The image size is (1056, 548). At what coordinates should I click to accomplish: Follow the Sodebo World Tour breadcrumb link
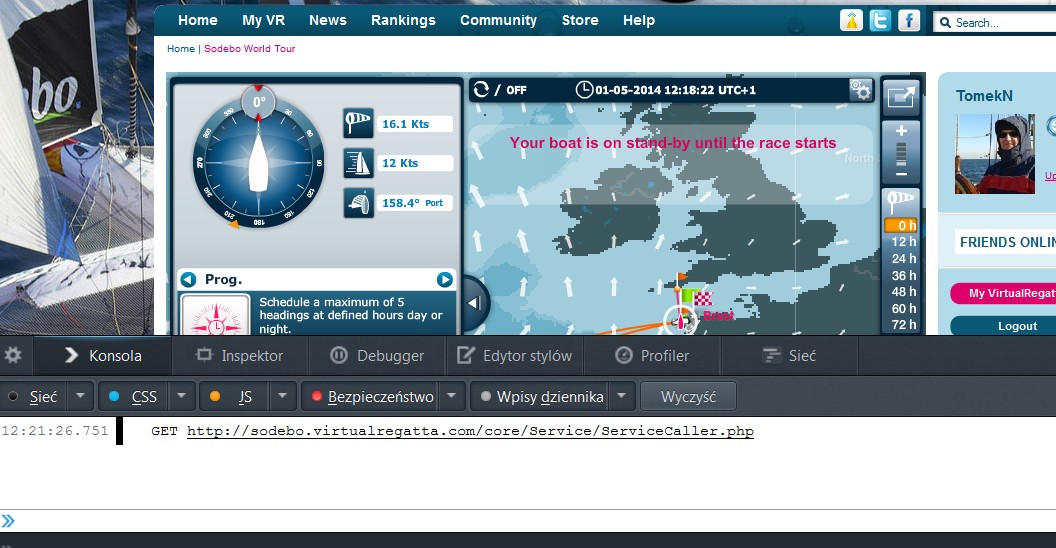(x=250, y=48)
